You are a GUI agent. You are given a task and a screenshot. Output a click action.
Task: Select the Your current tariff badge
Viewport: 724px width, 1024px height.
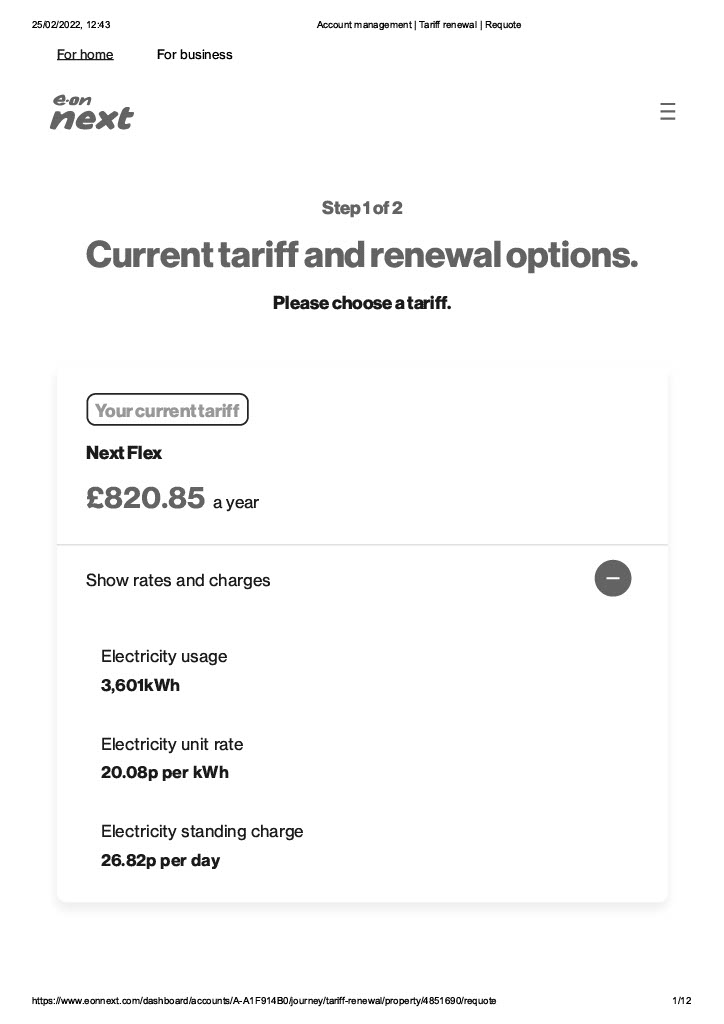coord(167,409)
